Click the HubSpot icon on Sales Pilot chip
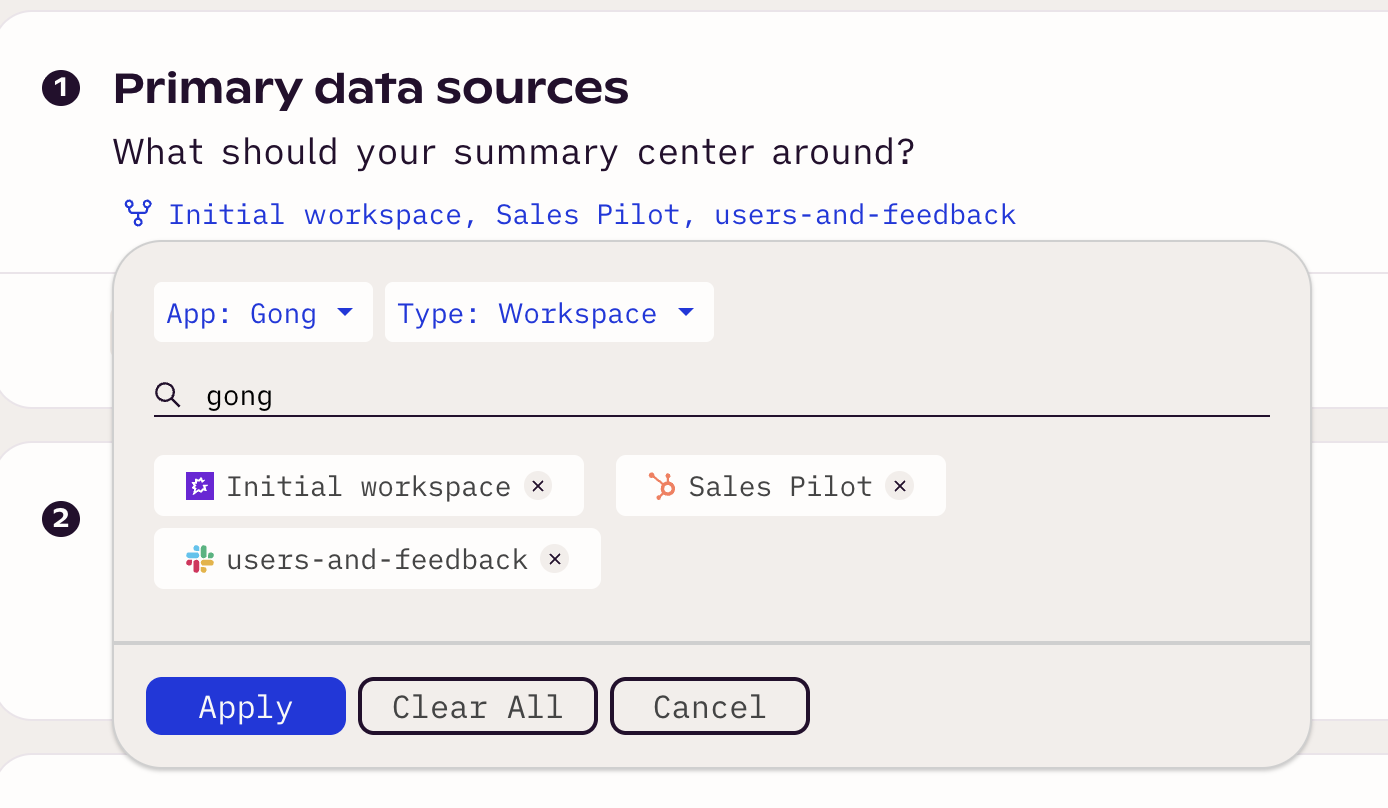1388x808 pixels. [x=662, y=486]
